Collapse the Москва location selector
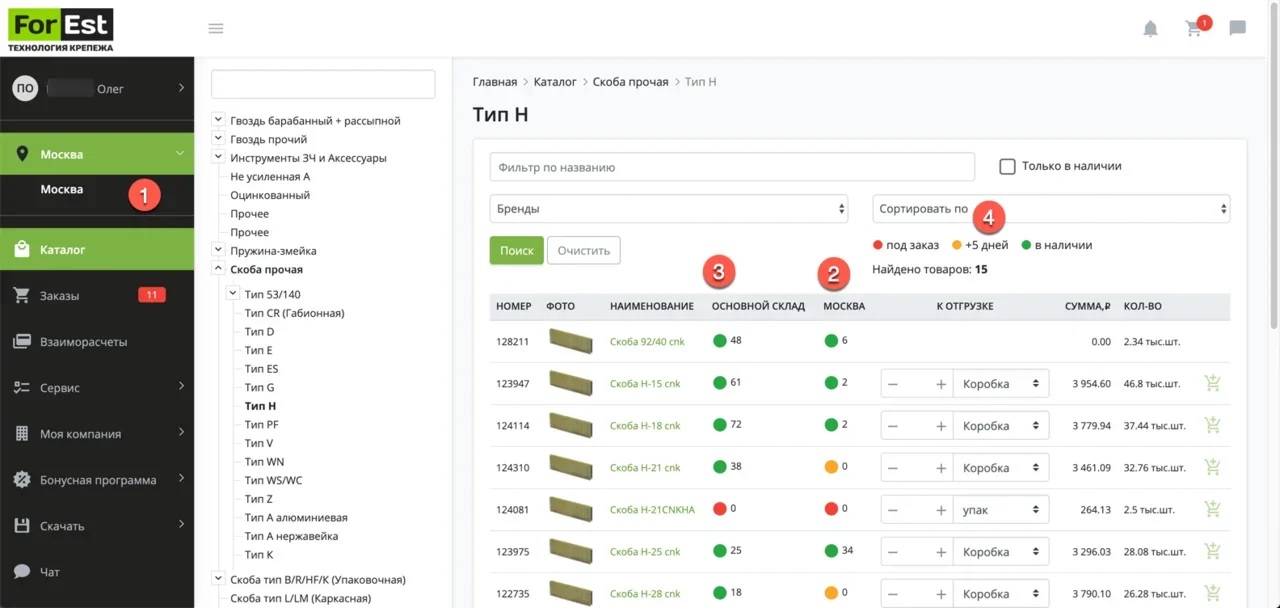This screenshot has width=1280, height=608. pos(97,154)
